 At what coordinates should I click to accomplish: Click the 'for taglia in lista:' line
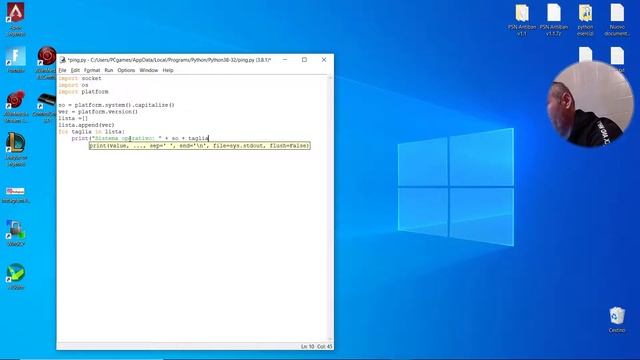coord(91,131)
